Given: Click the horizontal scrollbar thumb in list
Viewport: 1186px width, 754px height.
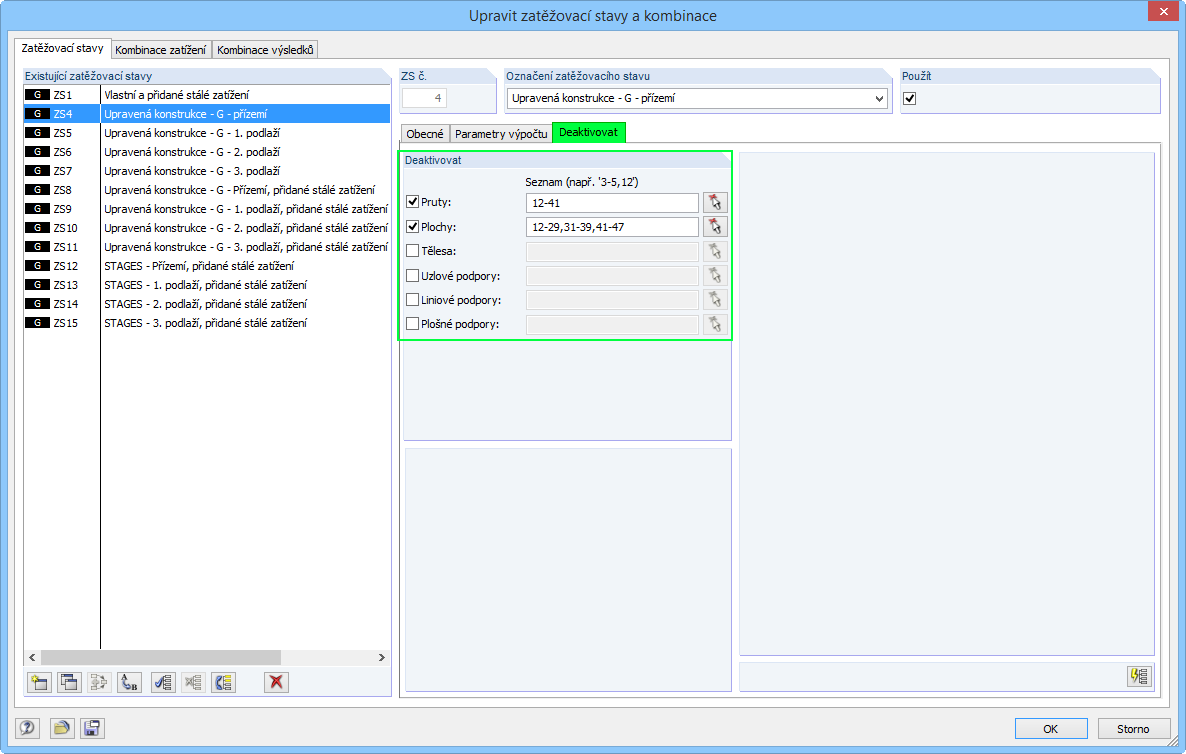Looking at the screenshot, I should click(160, 657).
